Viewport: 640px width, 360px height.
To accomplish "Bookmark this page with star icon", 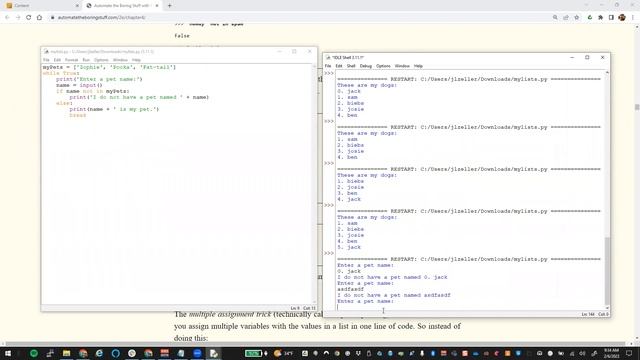I will (x=576, y=18).
